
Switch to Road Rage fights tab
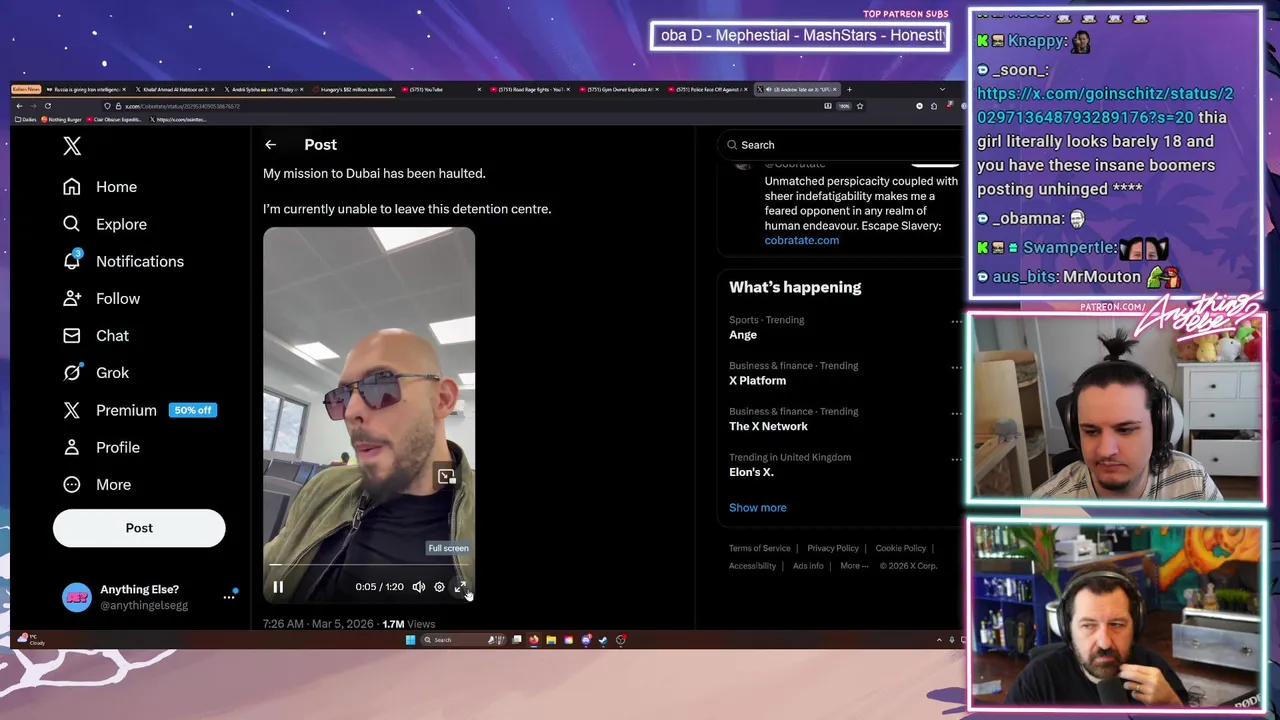[530, 89]
